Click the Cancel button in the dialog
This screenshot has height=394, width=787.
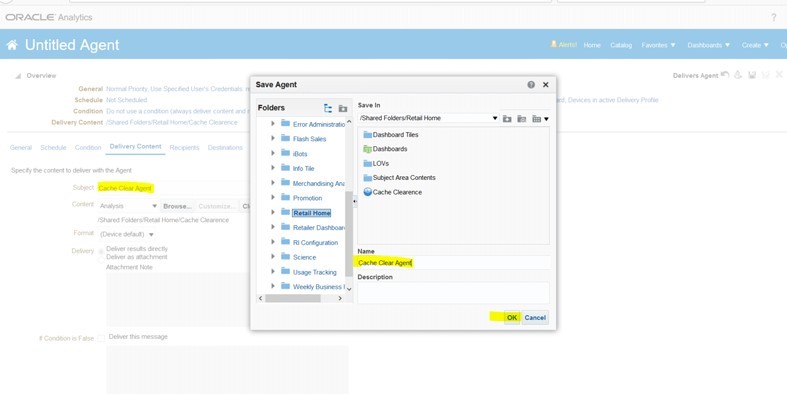(535, 317)
